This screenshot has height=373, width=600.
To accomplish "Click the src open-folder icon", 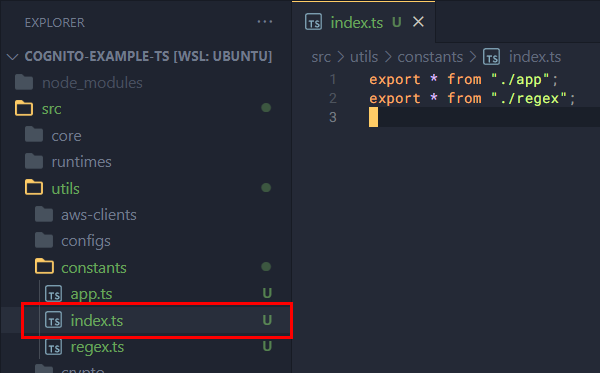I will 24,108.
